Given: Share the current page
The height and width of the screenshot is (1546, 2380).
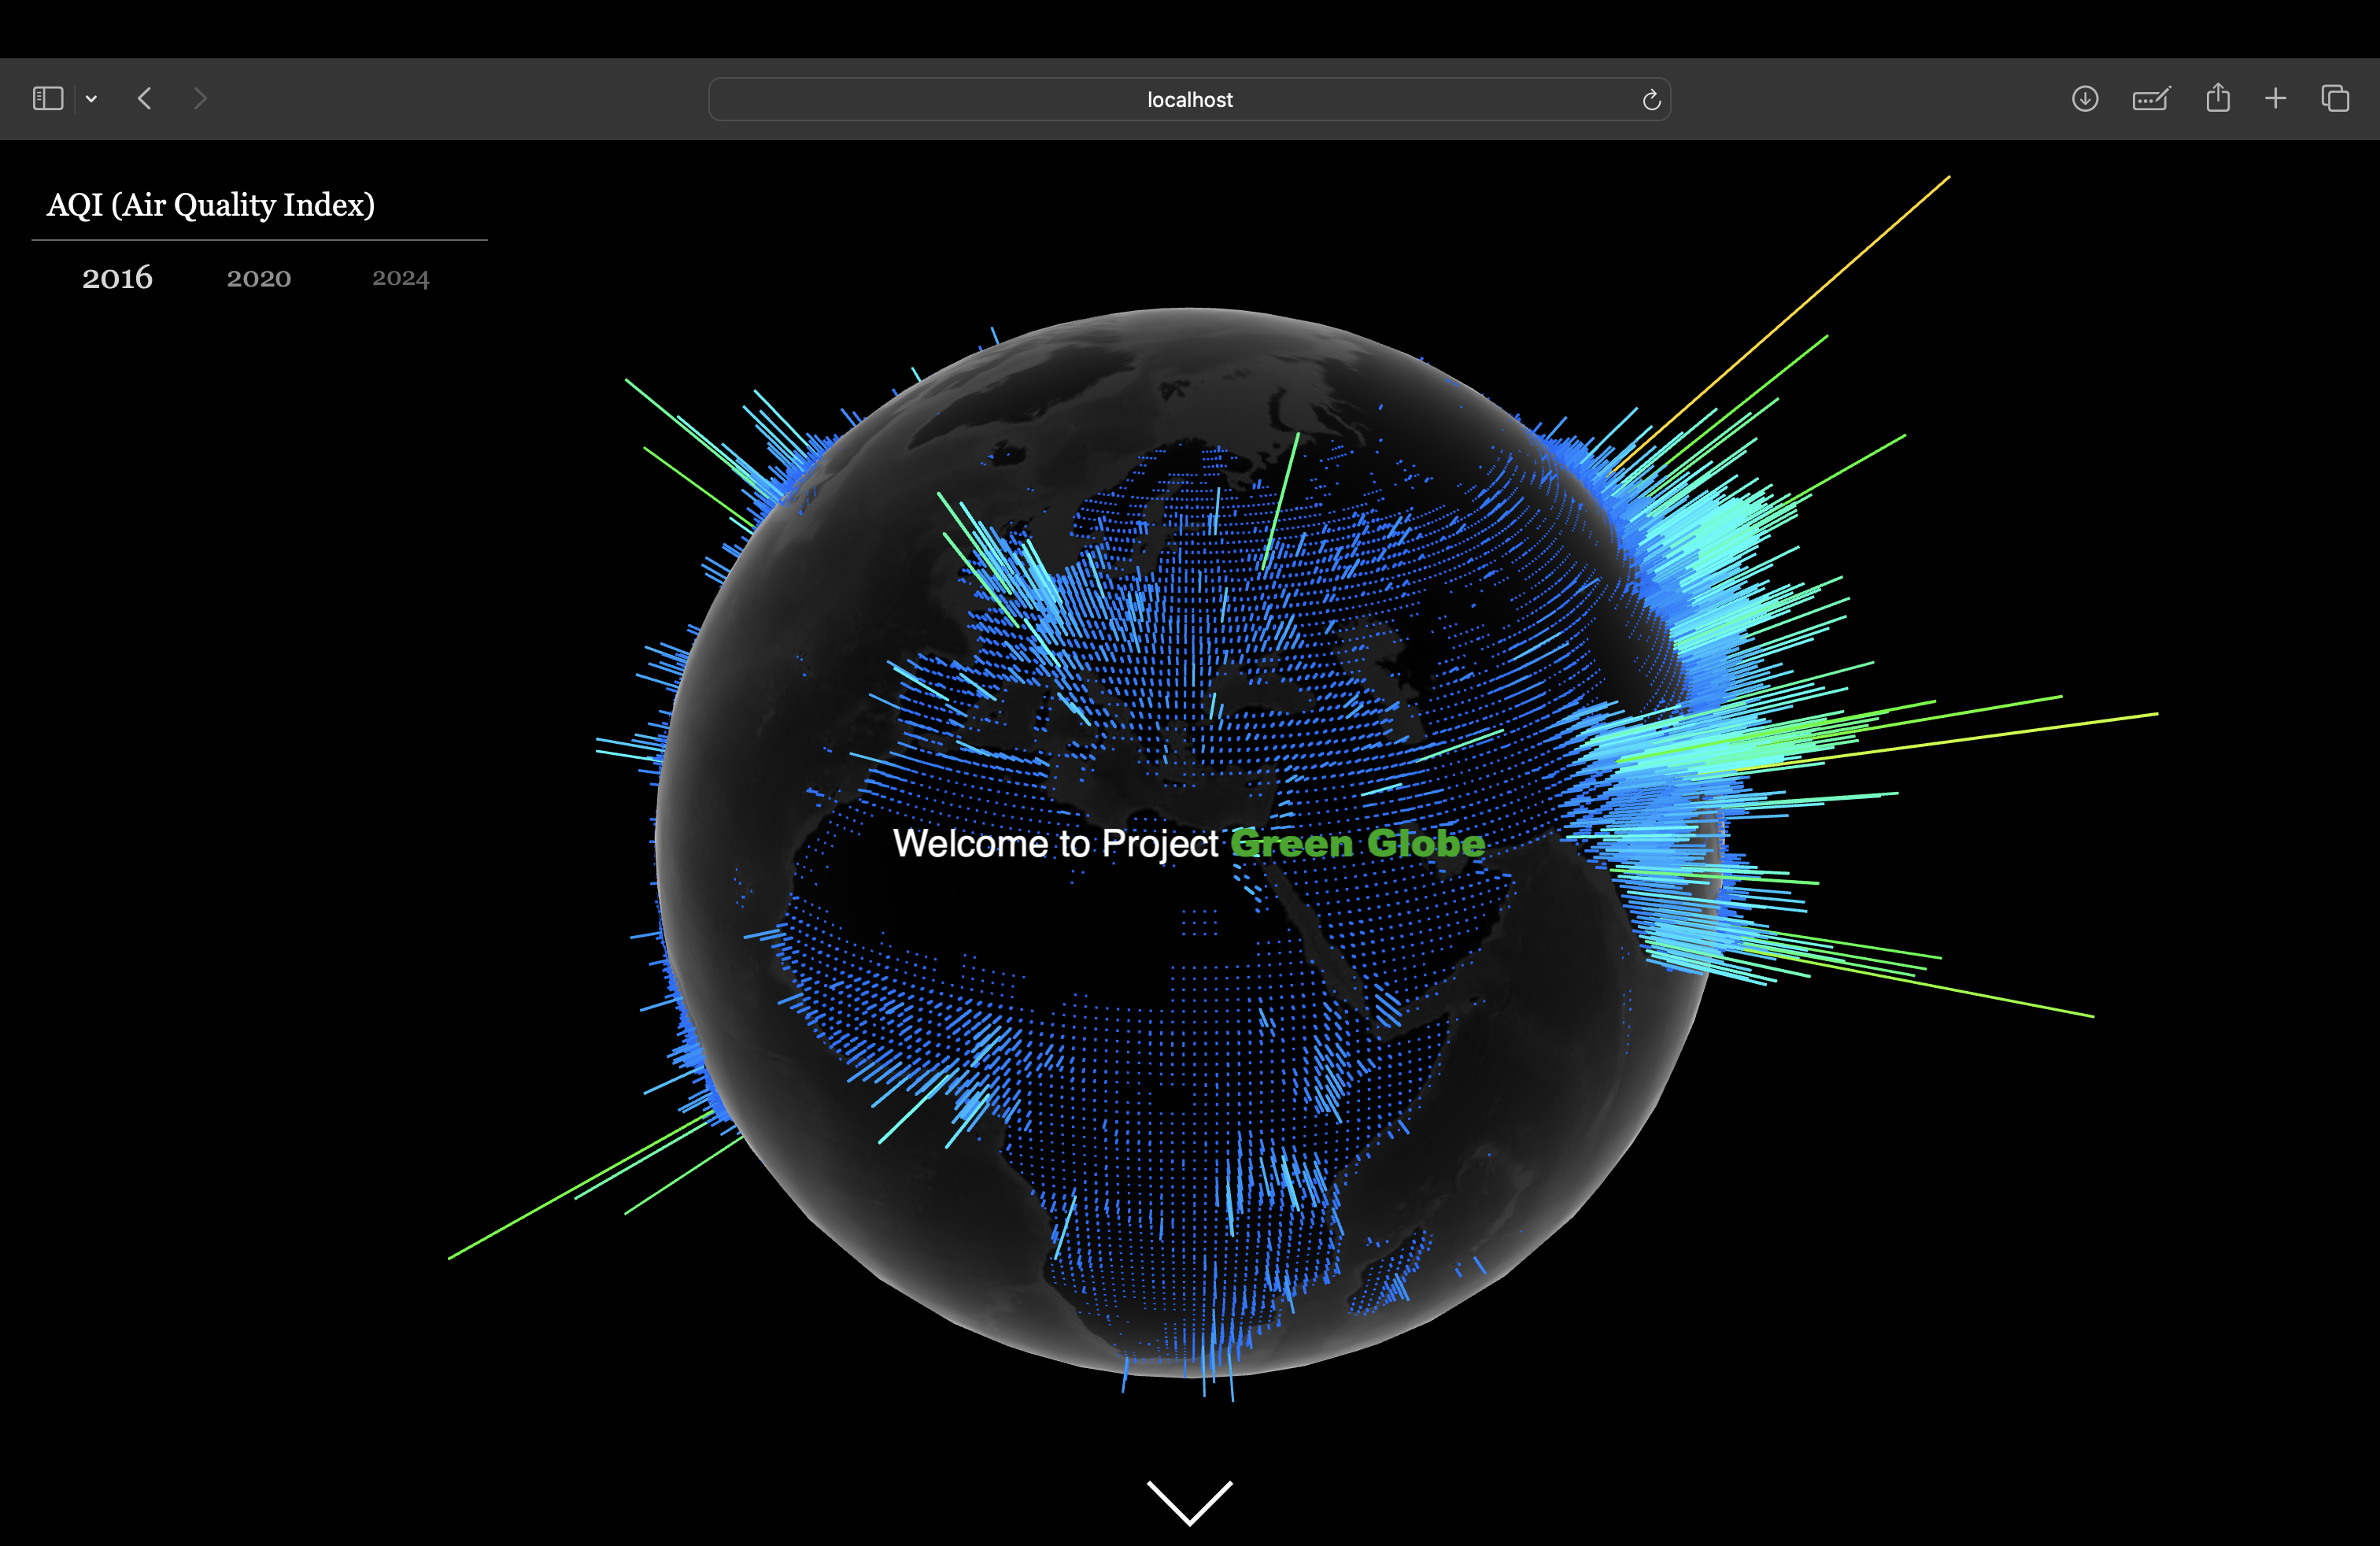Looking at the screenshot, I should [2218, 98].
